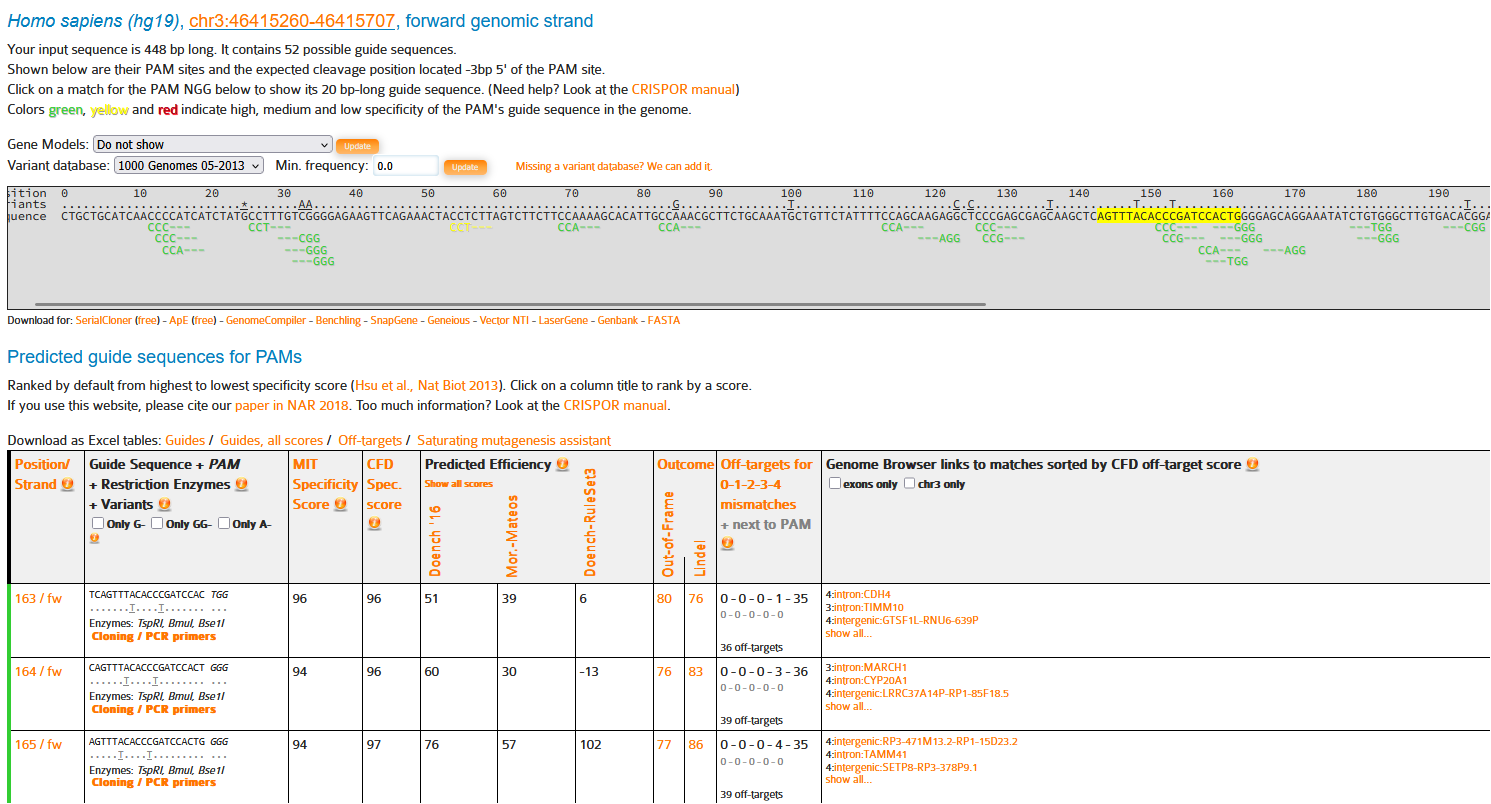This screenshot has width=1491, height=804.
Task: Click show all... in 163 / fw row
Action: tap(848, 633)
